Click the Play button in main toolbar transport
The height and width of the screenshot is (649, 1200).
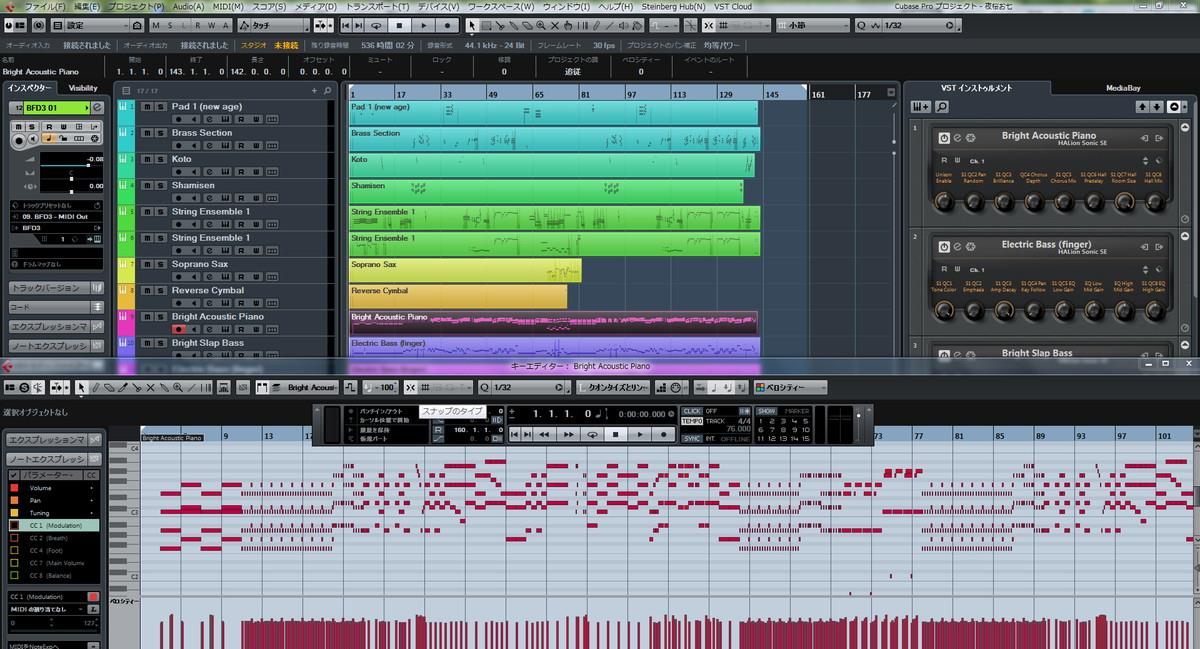click(x=424, y=24)
